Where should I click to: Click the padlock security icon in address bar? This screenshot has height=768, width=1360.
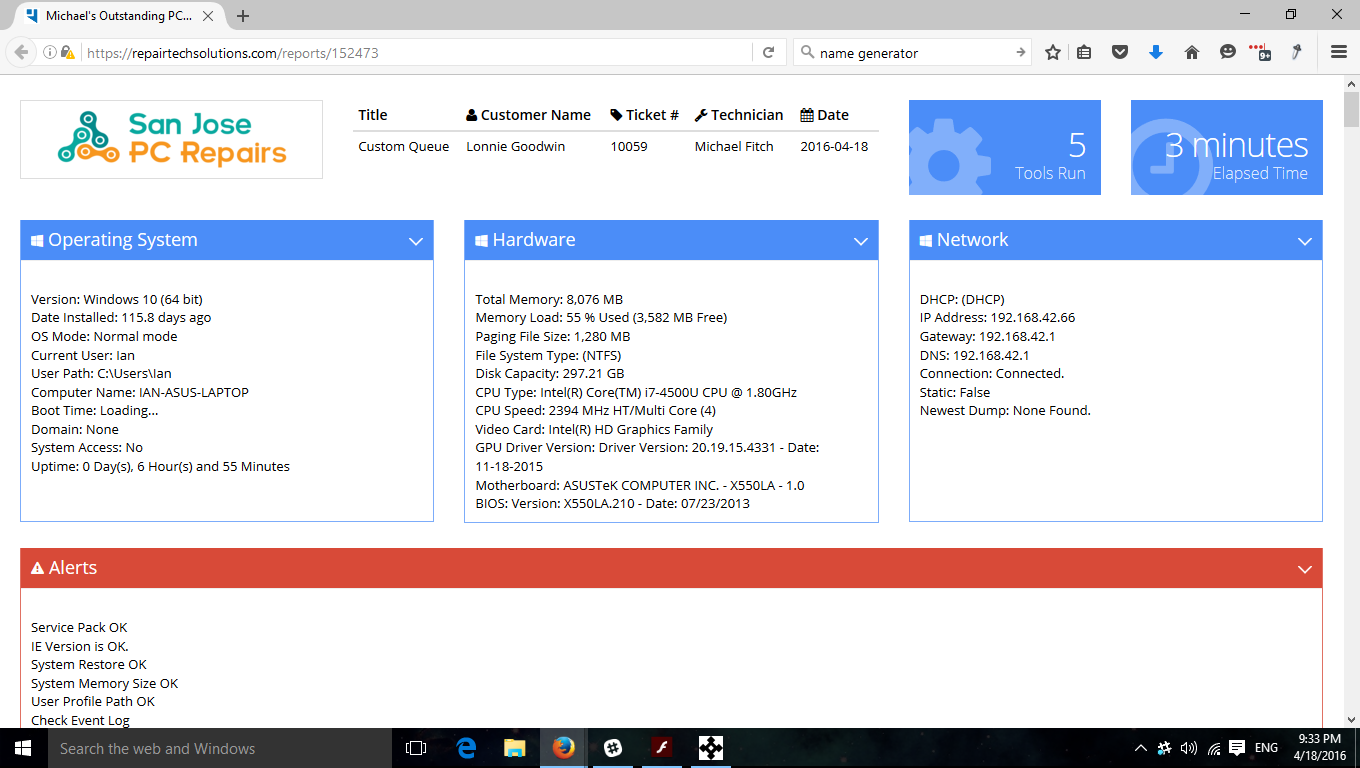pyautogui.click(x=67, y=53)
